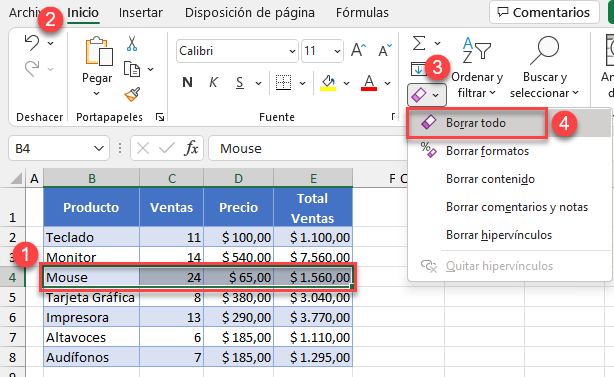Click the Undo arrow icon
This screenshot has height=377, width=614.
pos(32,43)
